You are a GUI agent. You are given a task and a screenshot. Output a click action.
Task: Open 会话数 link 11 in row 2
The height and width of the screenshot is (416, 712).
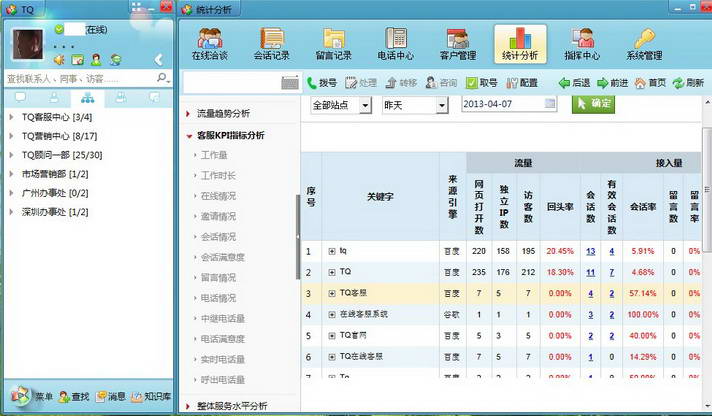590,272
